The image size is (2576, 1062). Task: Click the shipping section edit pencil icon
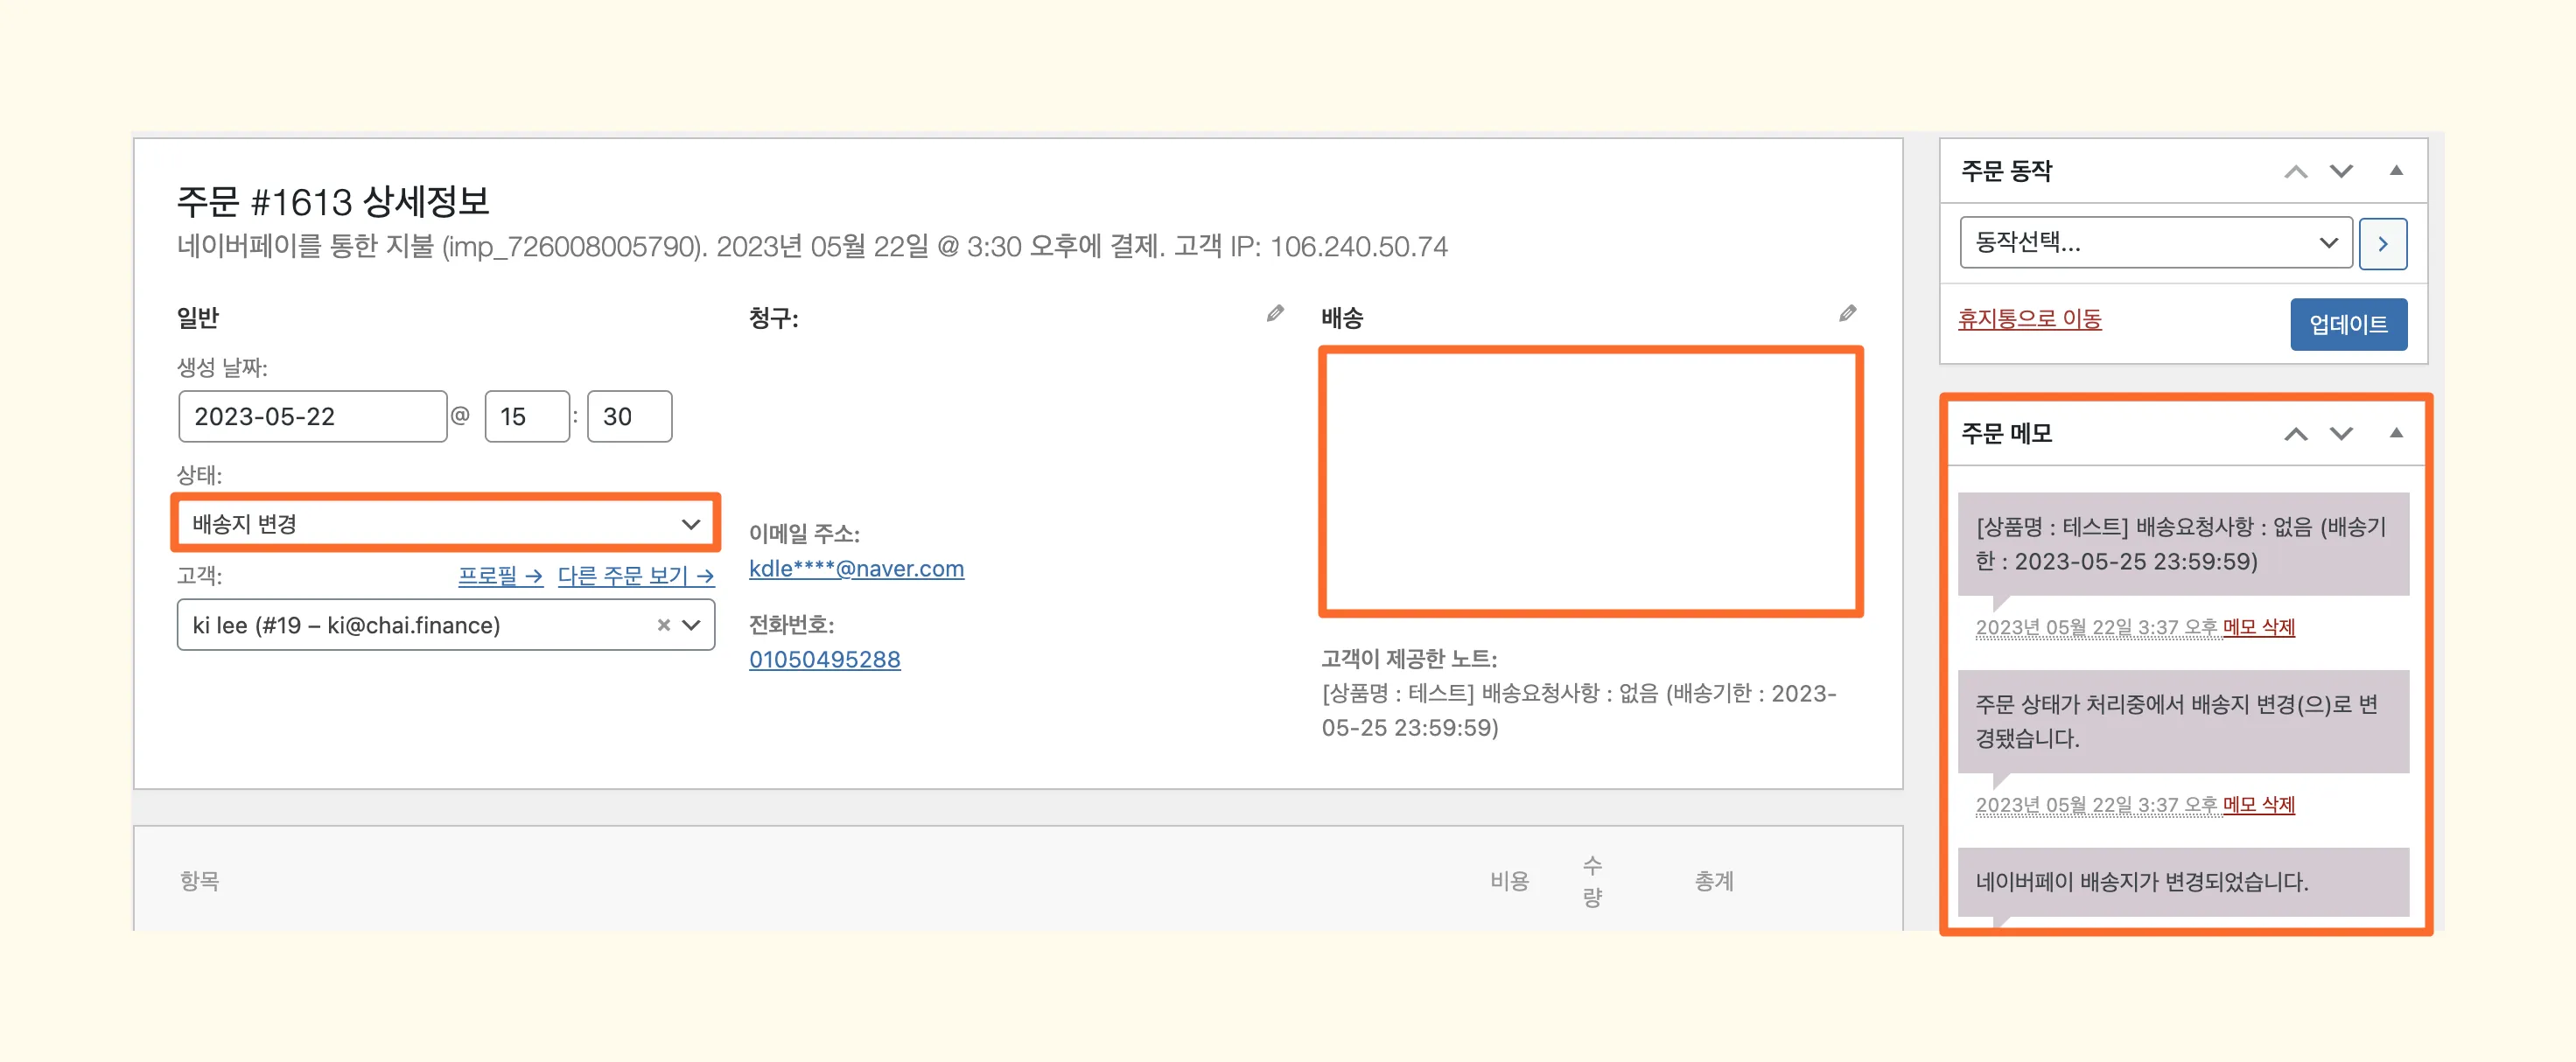(x=1847, y=314)
